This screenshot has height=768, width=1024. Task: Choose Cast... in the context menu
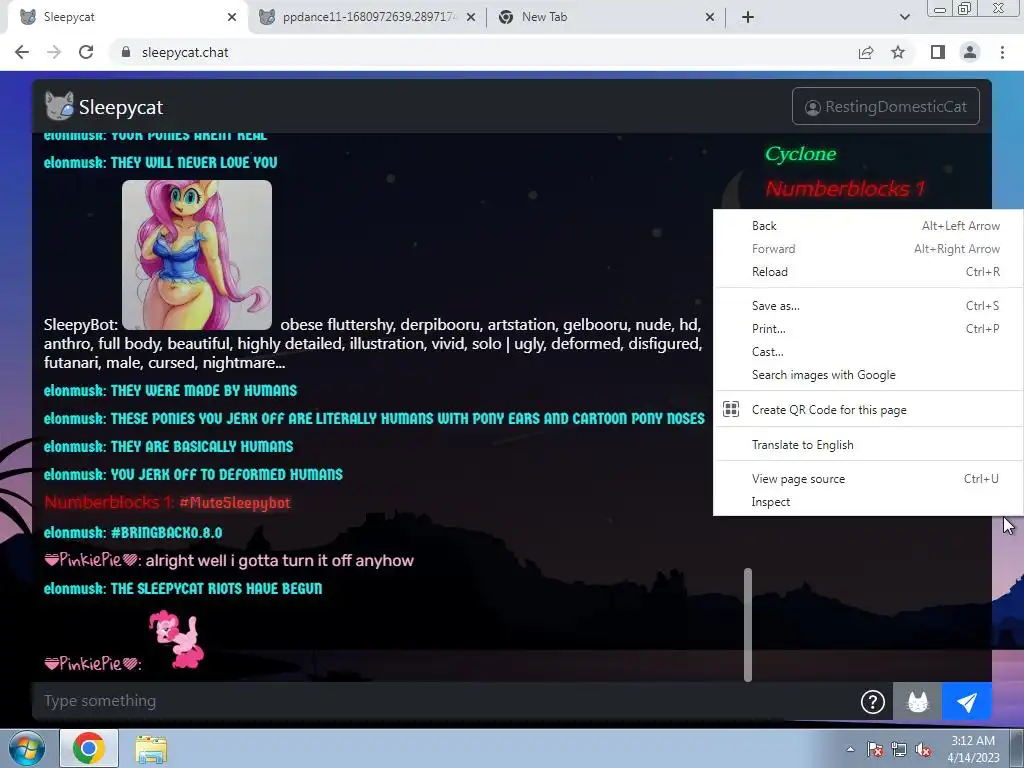869,351
